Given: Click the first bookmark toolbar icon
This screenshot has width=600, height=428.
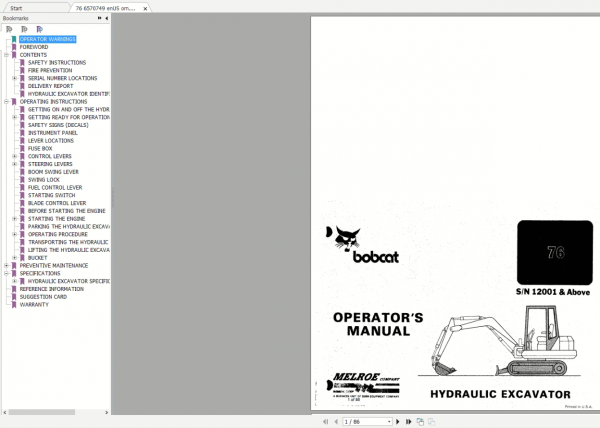Looking at the screenshot, I should click(9, 29).
